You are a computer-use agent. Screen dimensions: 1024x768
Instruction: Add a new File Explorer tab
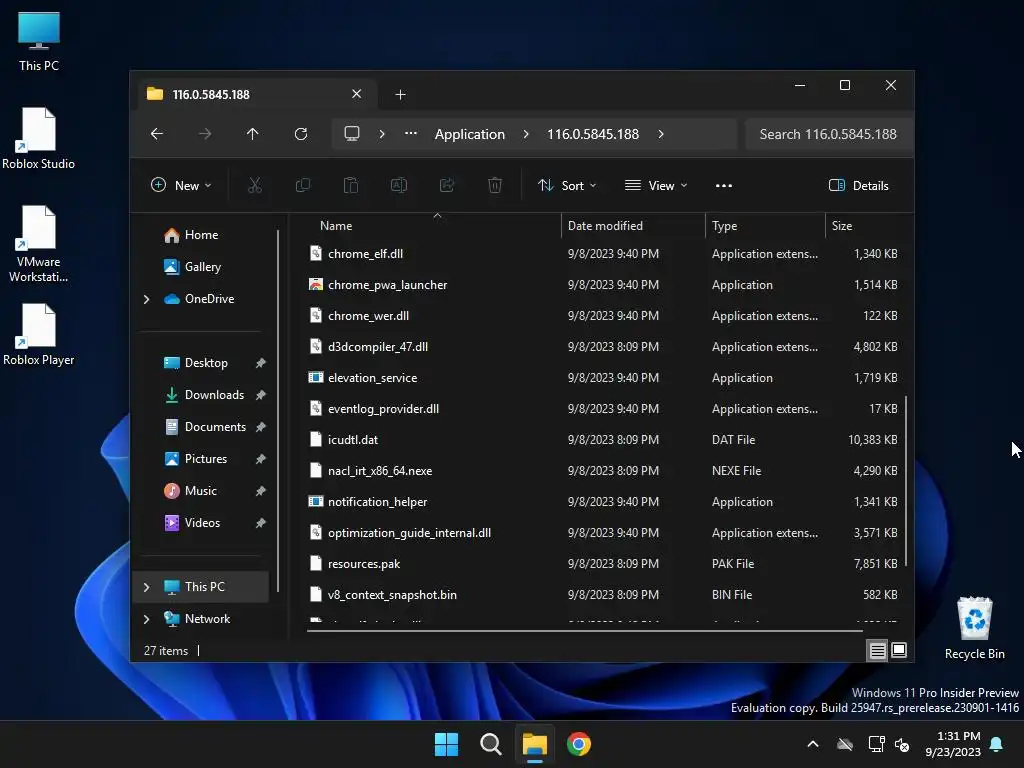pyautogui.click(x=400, y=95)
